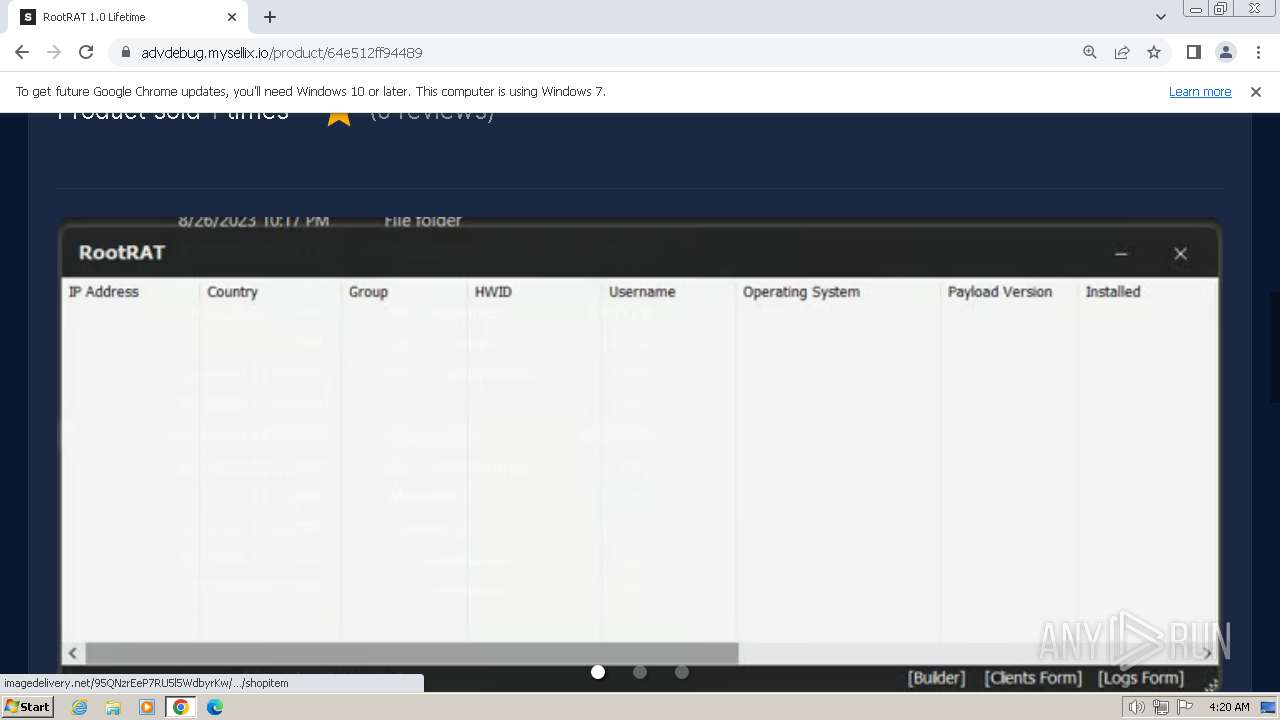
Task: Click the [Logs Form] label in screenshot
Action: pos(1141,678)
